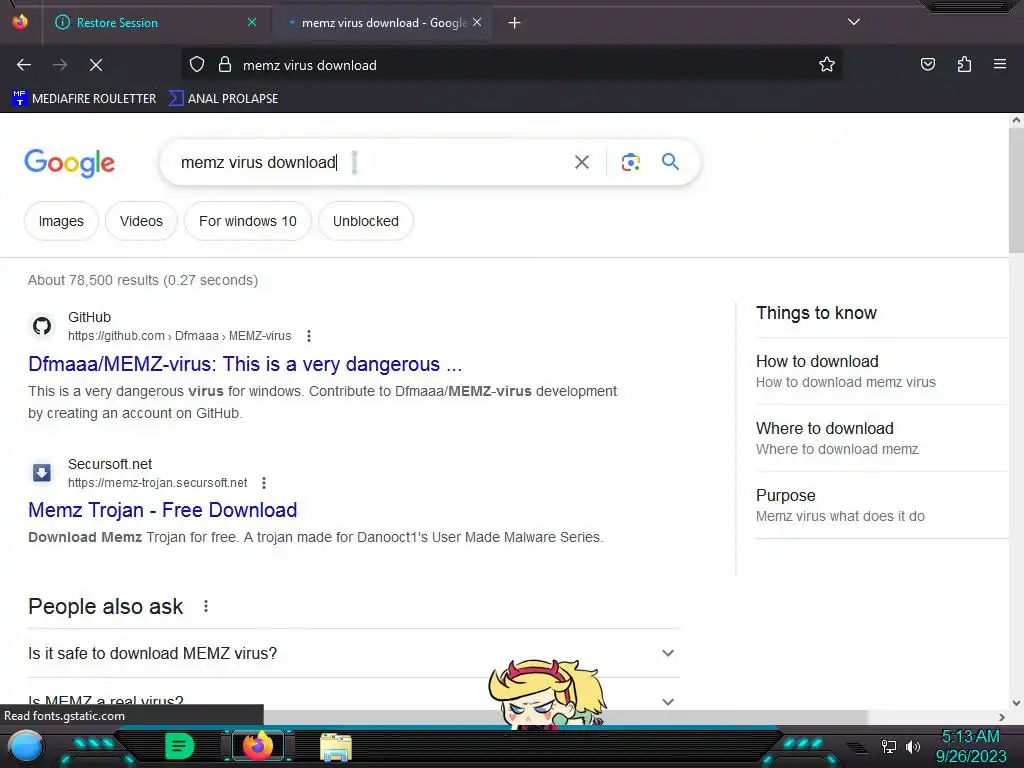Click the GitHub site name text
Image resolution: width=1024 pixels, height=768 pixels.
click(89, 317)
